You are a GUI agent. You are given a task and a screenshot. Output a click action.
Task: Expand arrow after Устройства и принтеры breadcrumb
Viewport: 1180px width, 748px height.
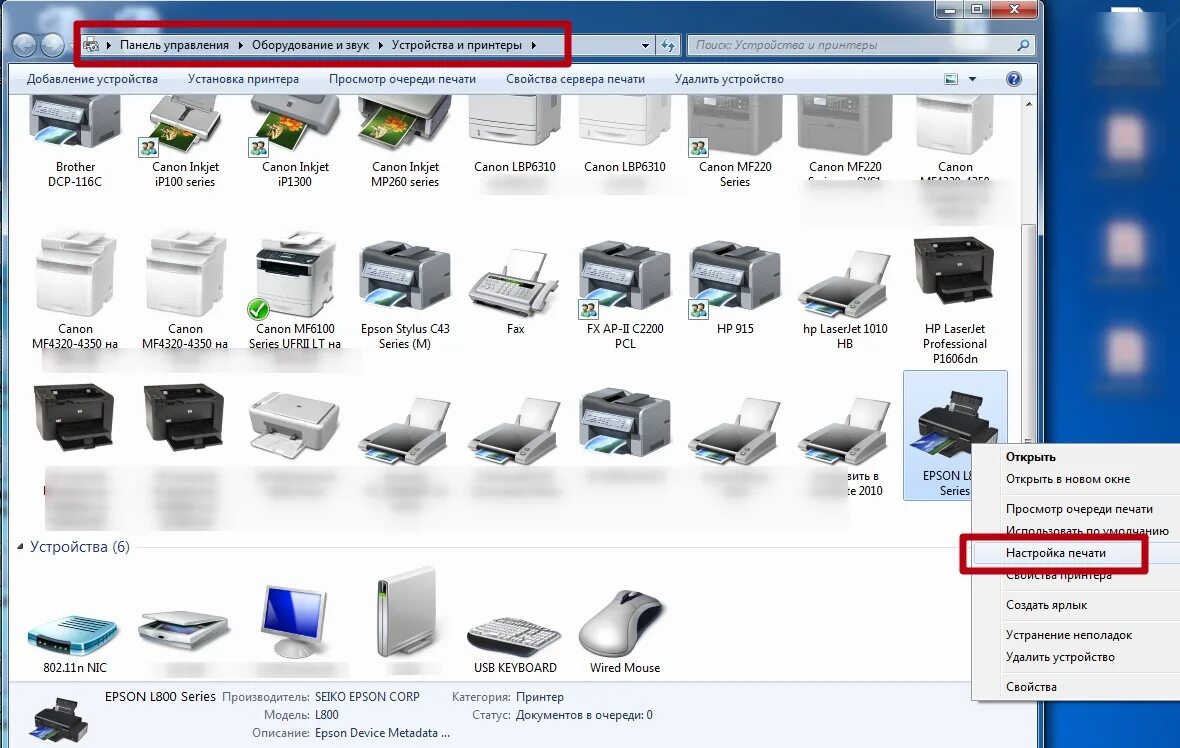click(534, 45)
